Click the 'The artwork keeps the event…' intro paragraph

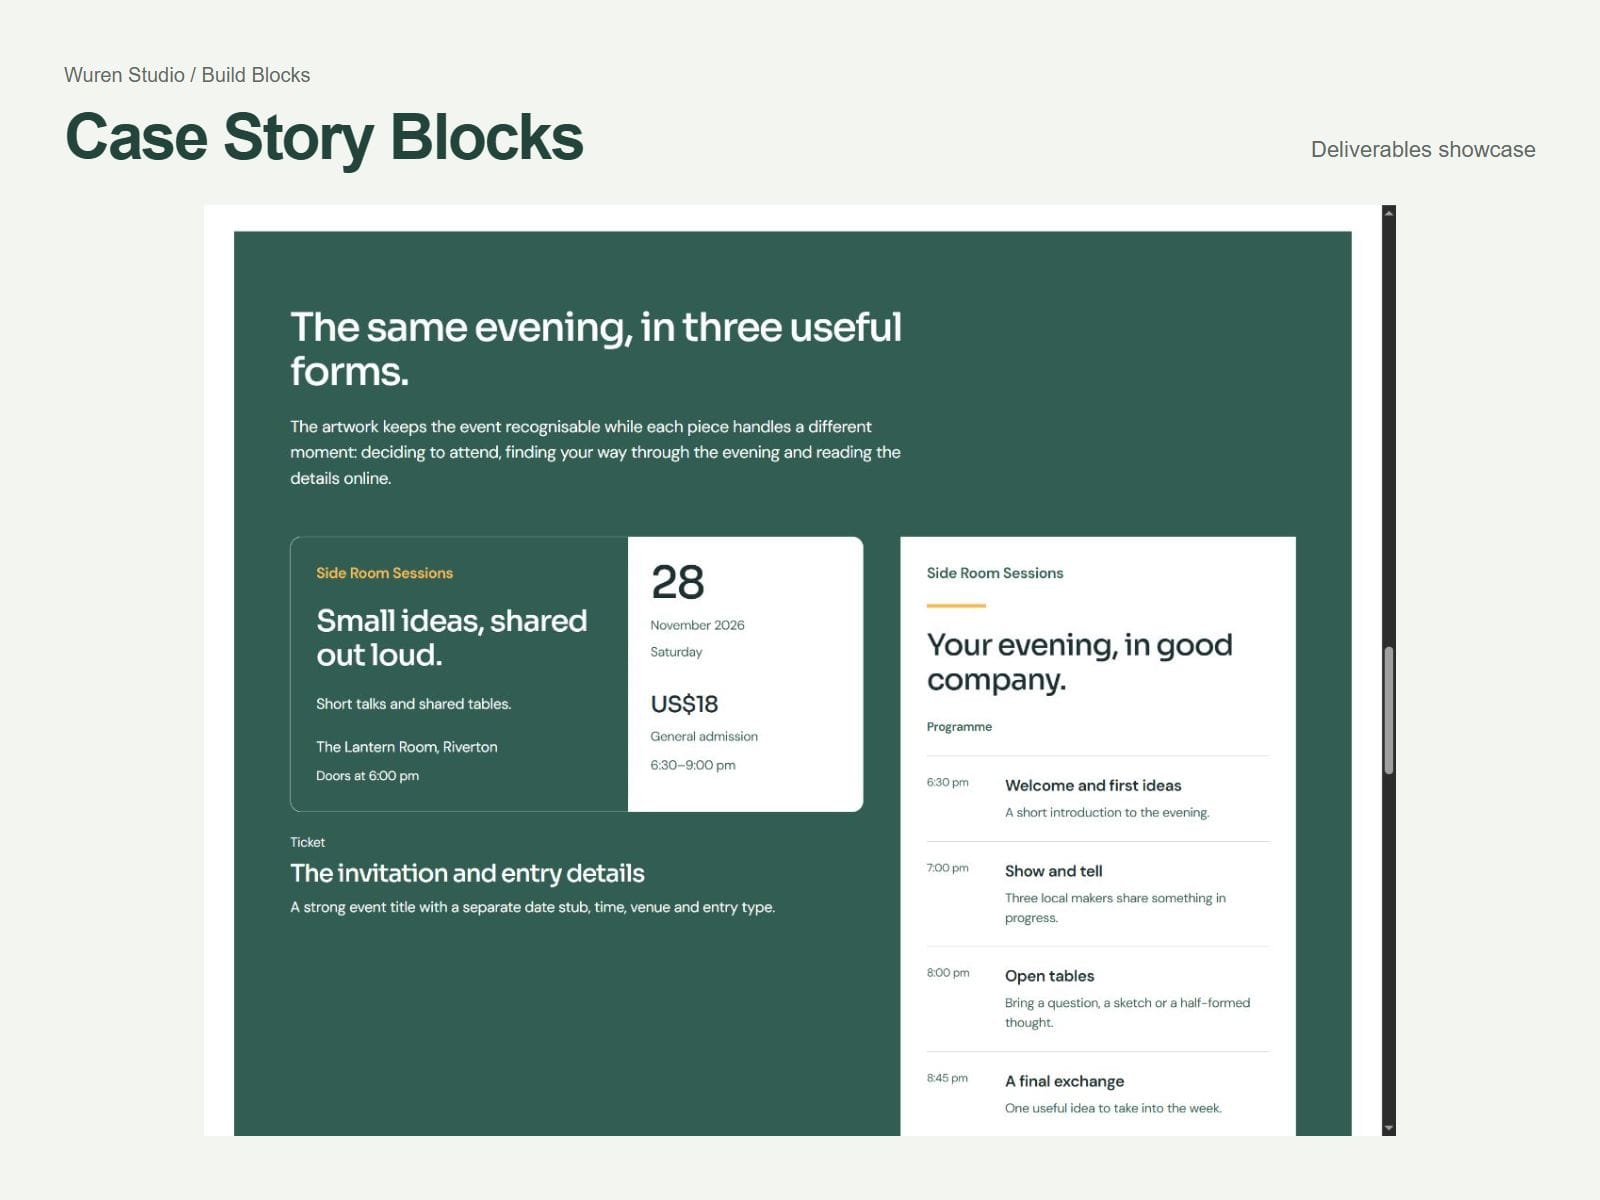(x=595, y=452)
